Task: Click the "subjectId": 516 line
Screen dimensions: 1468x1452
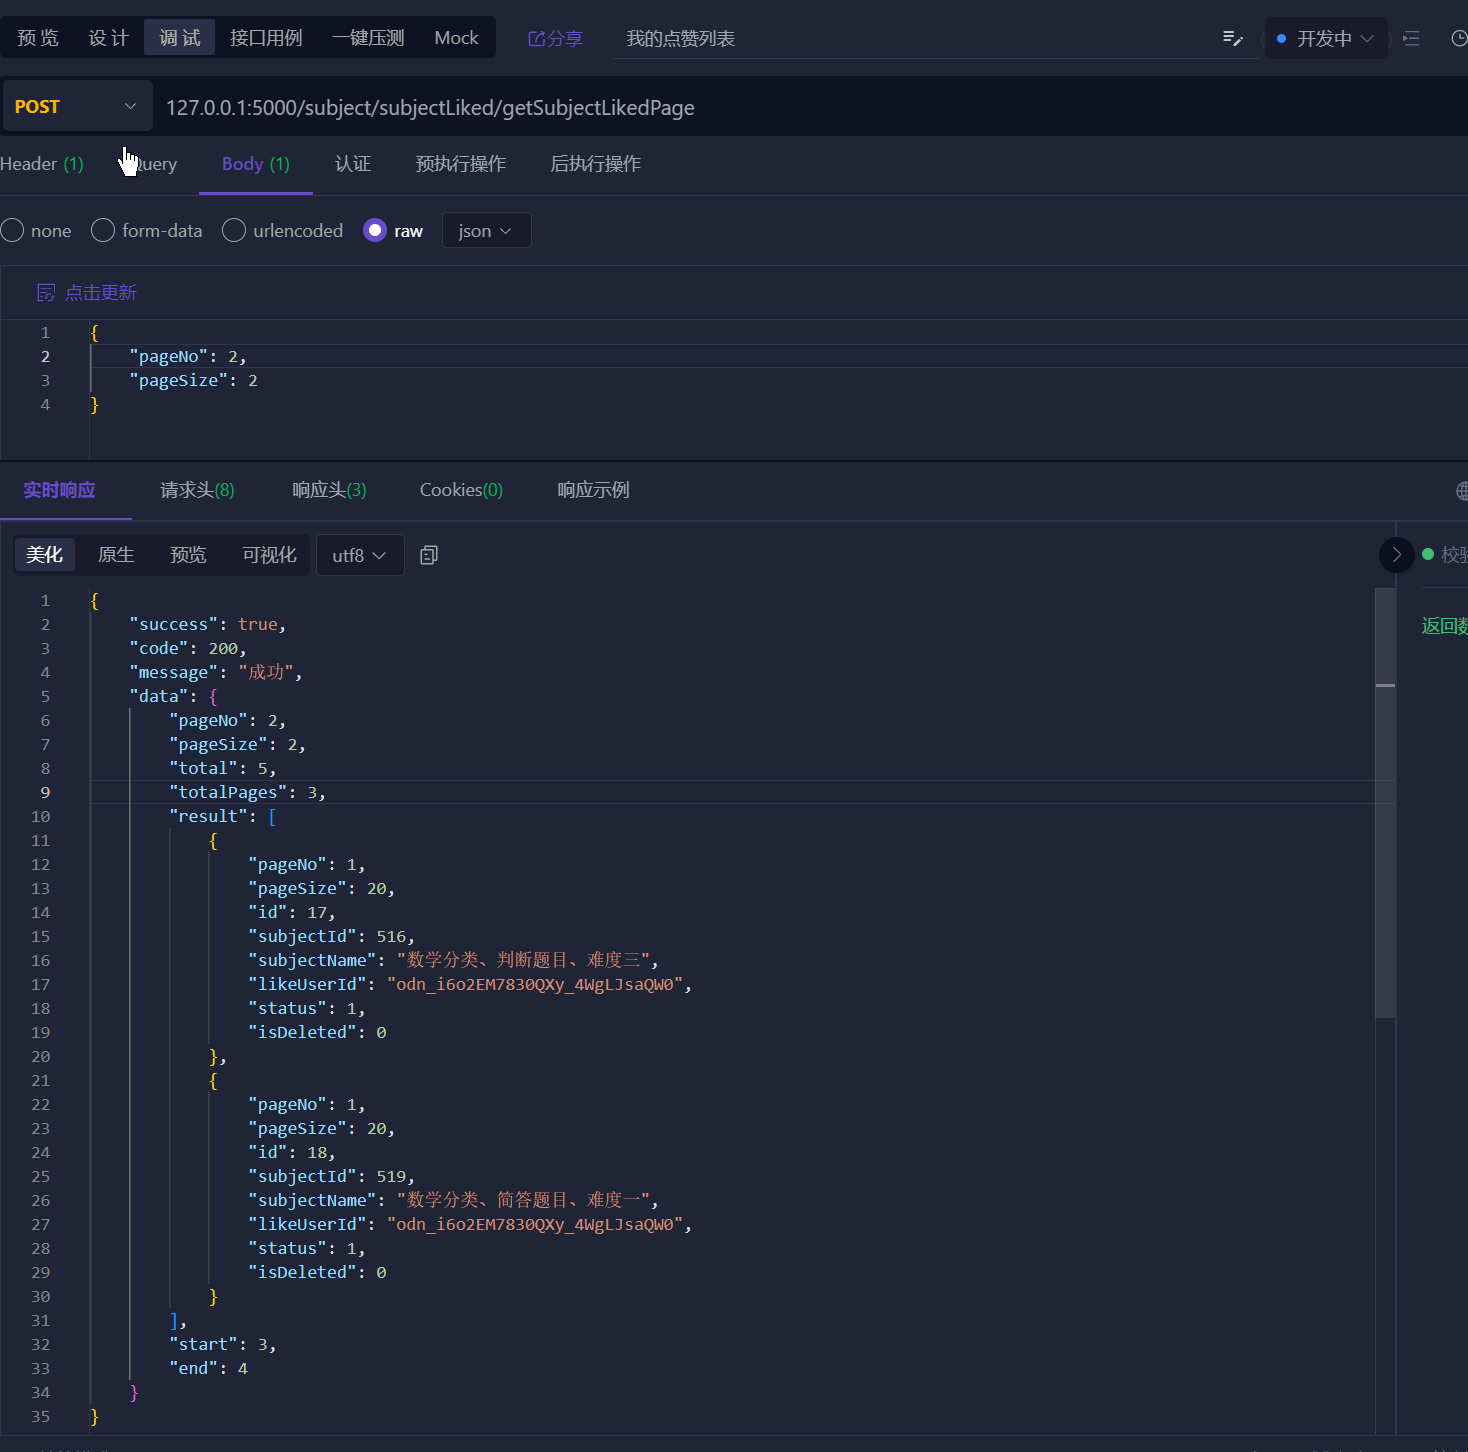Action: (332, 937)
